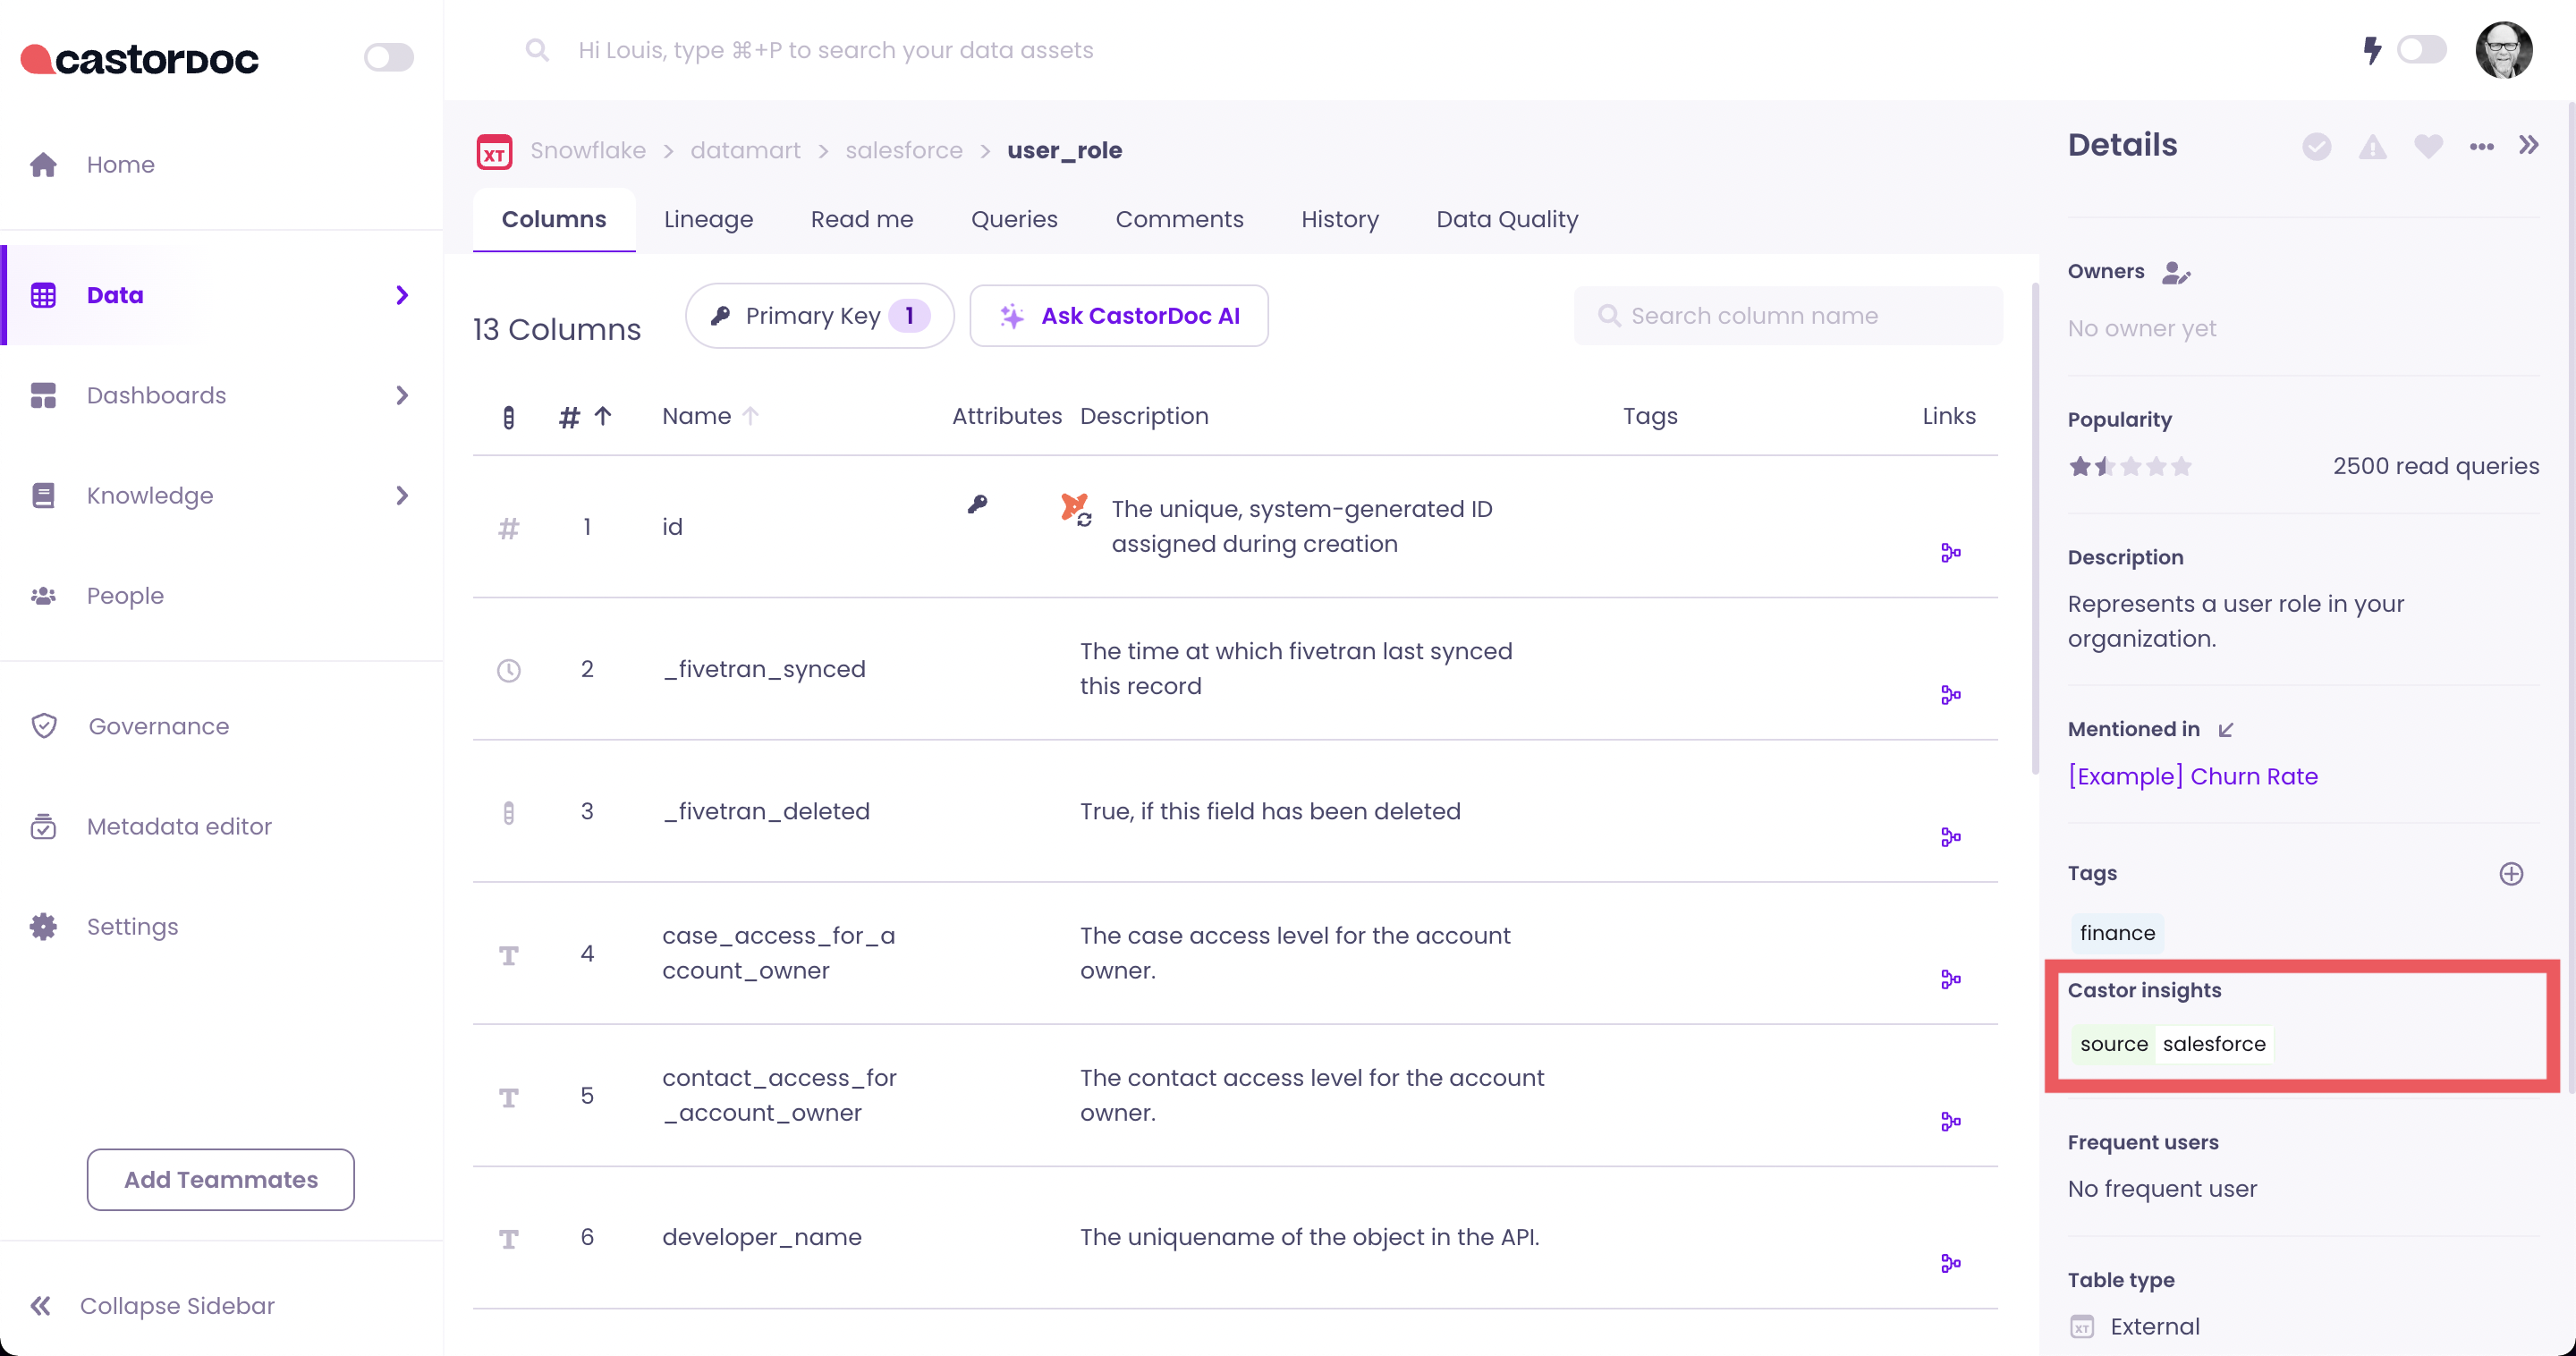This screenshot has height=1356, width=2576.
Task: Open the three-dots more options menu
Action: (x=2481, y=147)
